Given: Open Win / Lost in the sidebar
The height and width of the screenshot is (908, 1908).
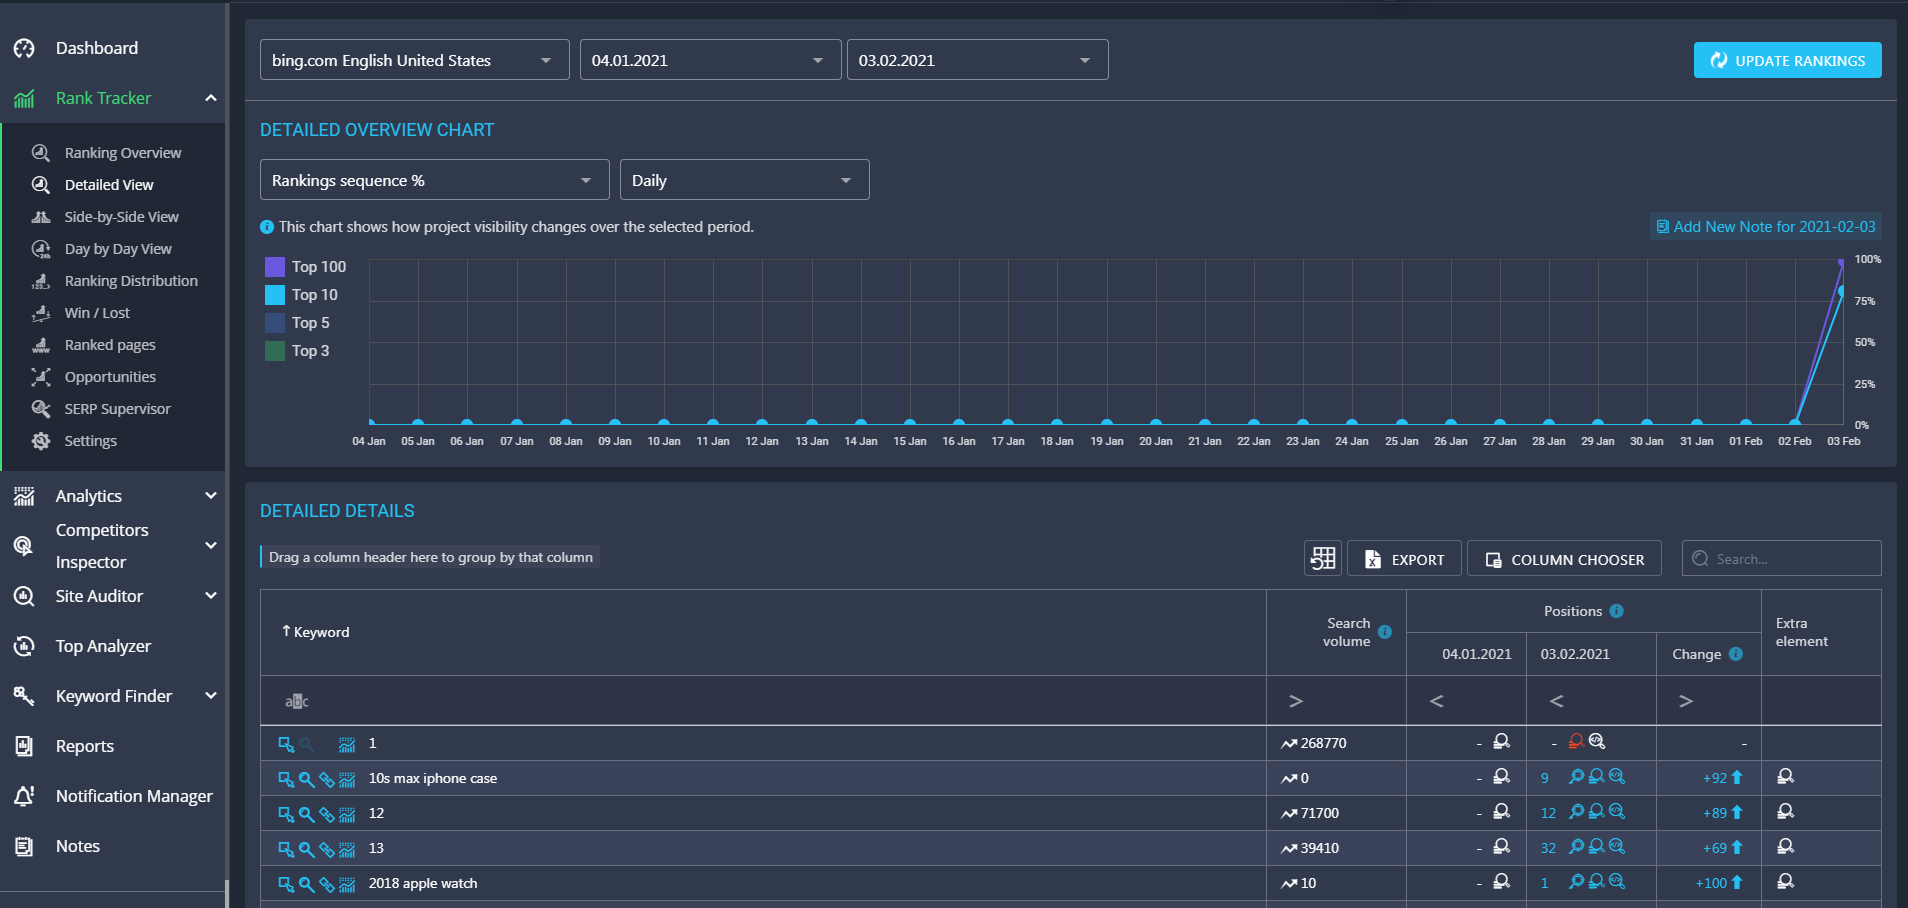Looking at the screenshot, I should point(96,313).
